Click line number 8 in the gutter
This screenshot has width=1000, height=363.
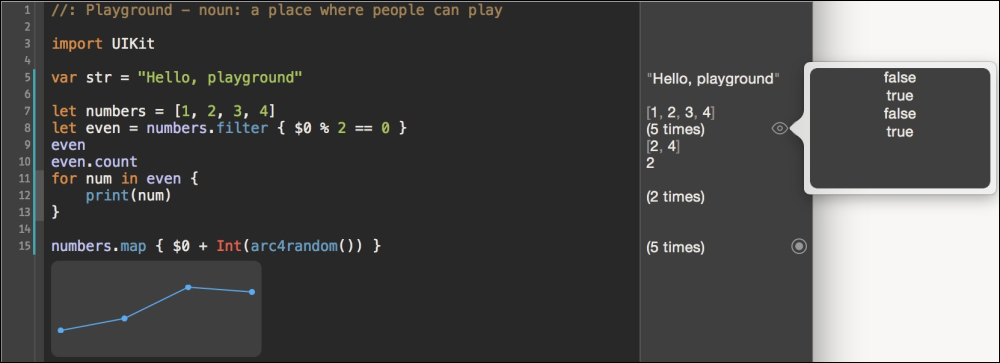pos(27,128)
